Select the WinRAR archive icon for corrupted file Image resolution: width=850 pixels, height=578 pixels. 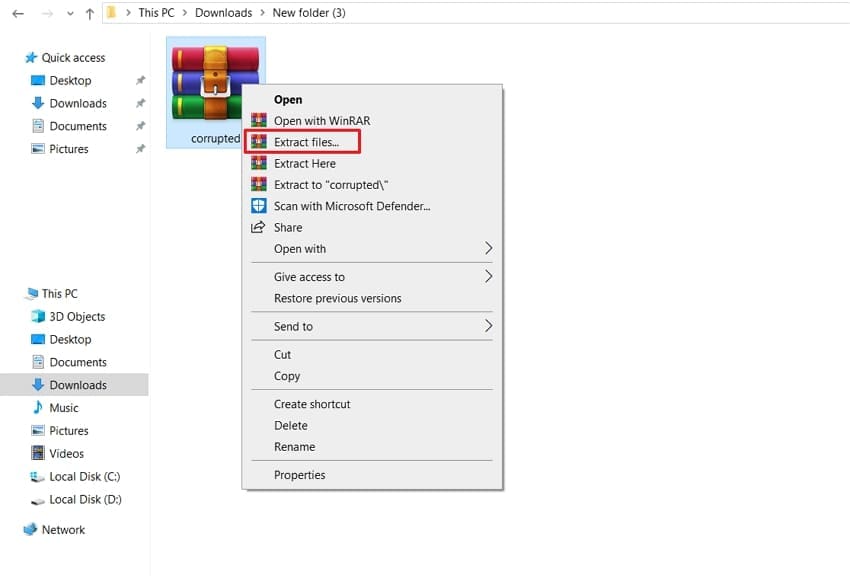click(214, 80)
